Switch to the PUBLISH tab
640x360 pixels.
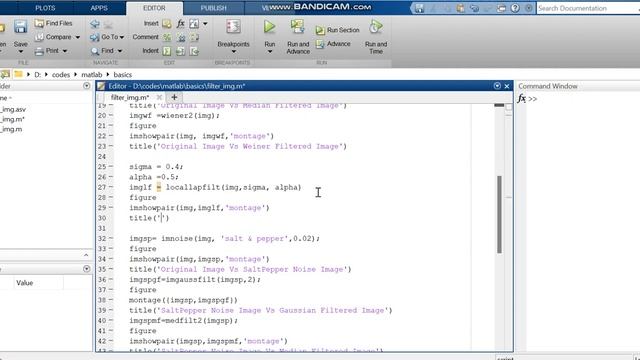click(213, 8)
